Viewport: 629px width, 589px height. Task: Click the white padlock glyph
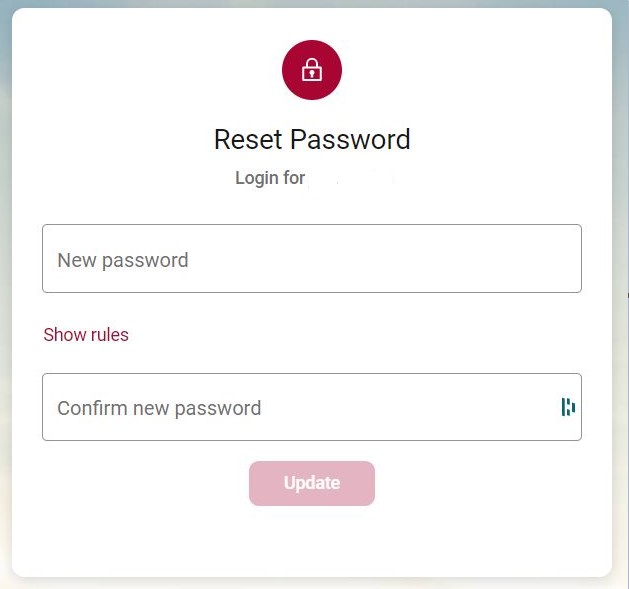(312, 70)
